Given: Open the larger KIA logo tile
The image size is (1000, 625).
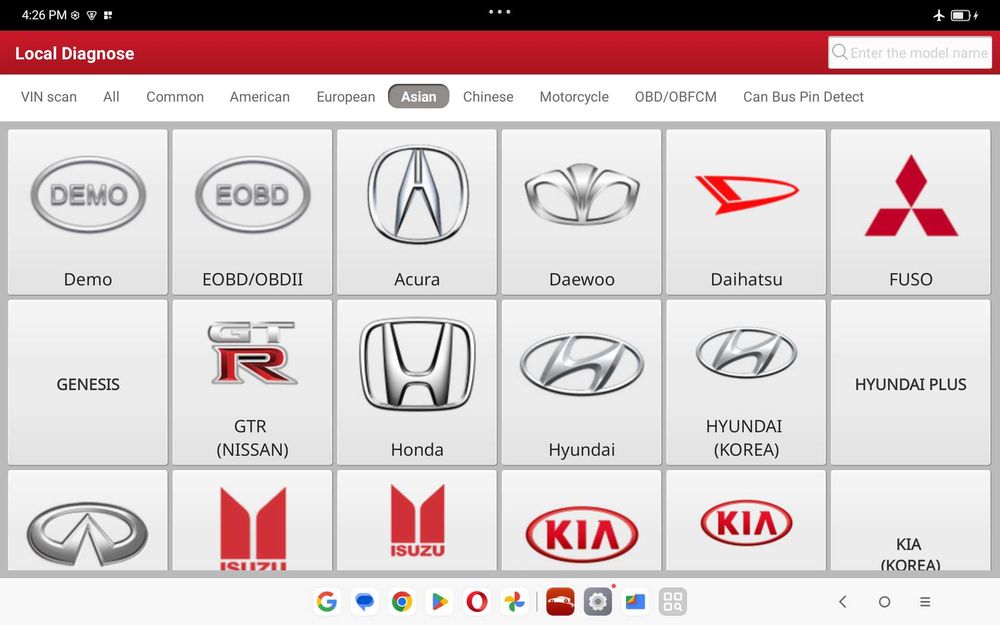Looking at the screenshot, I should click(x=582, y=520).
